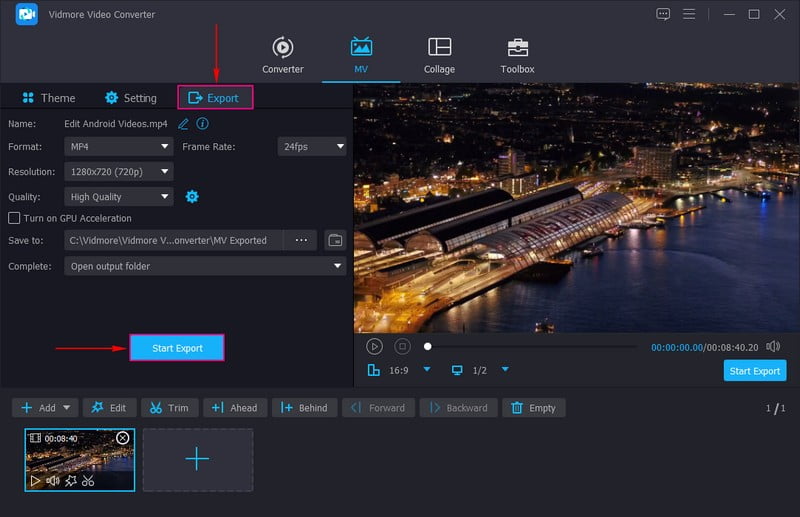
Task: Click the playback progress slider handle
Action: coord(428,346)
